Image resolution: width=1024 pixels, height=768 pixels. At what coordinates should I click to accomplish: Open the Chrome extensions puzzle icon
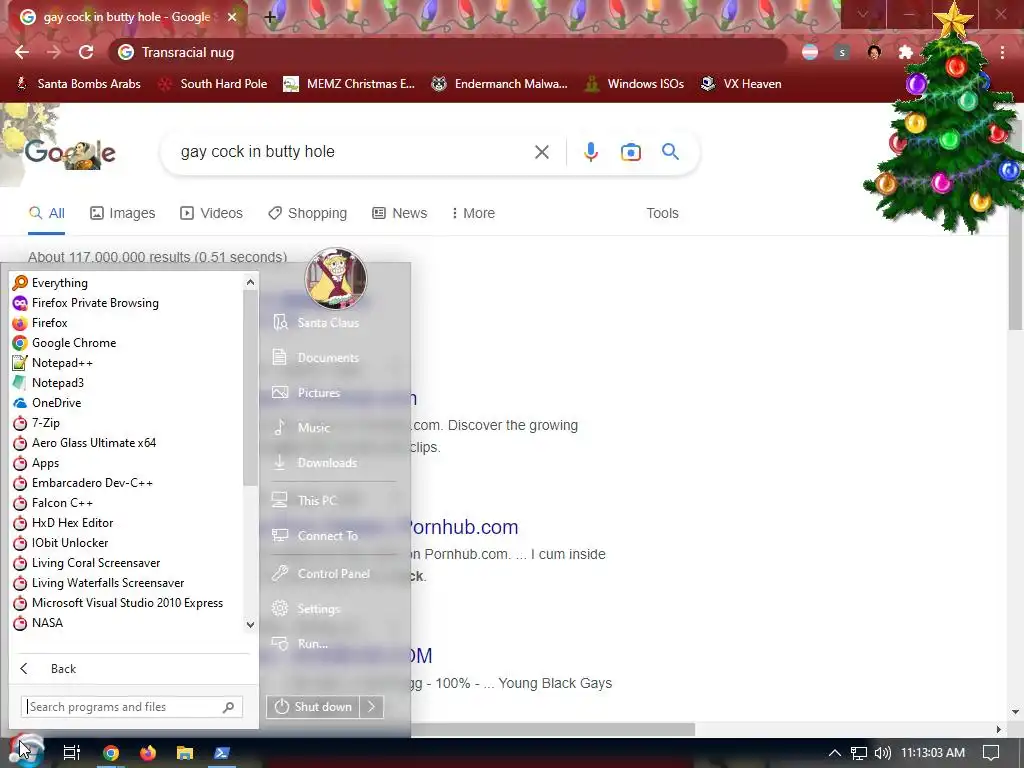906,52
